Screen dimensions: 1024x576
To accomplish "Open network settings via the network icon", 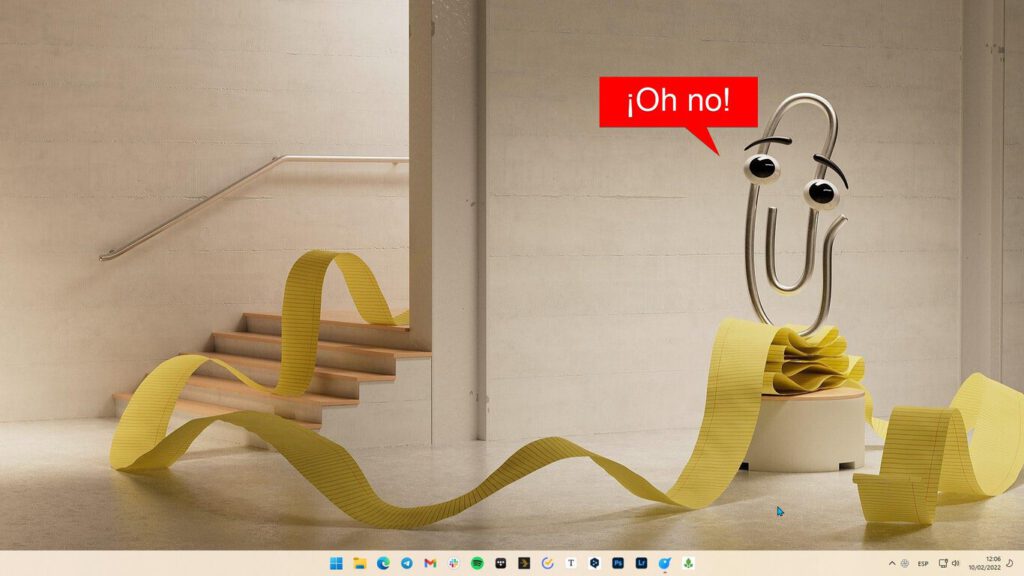I will pos(943,561).
